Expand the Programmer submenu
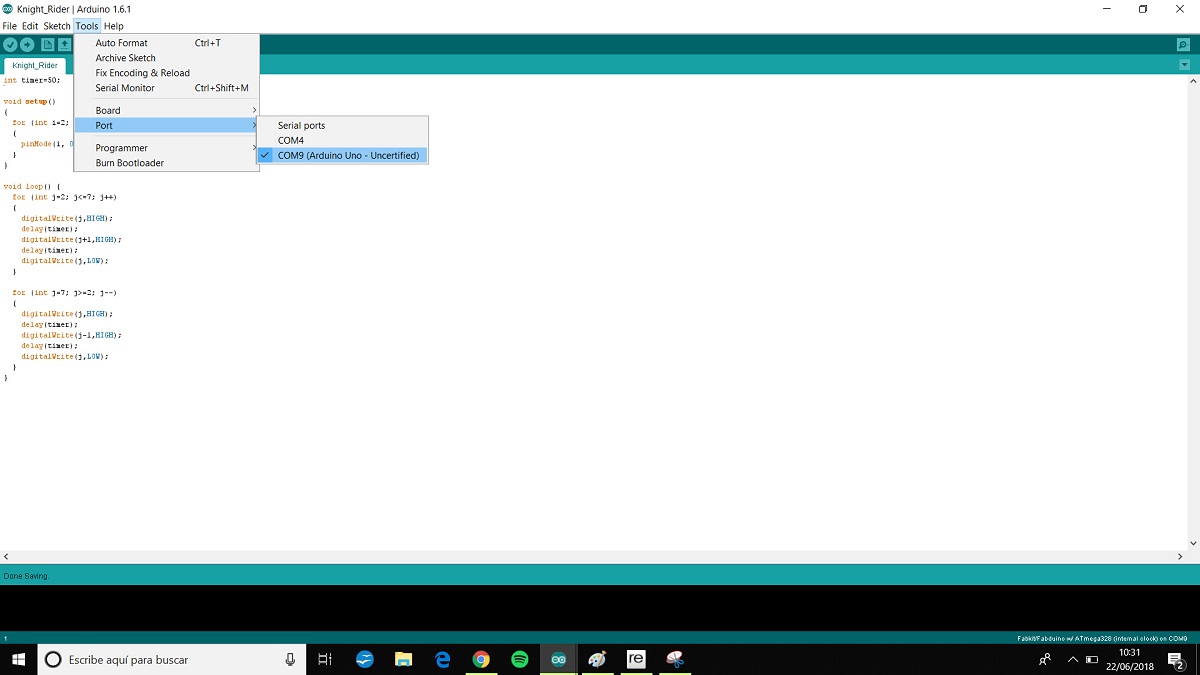This screenshot has height=675, width=1200. pos(167,148)
